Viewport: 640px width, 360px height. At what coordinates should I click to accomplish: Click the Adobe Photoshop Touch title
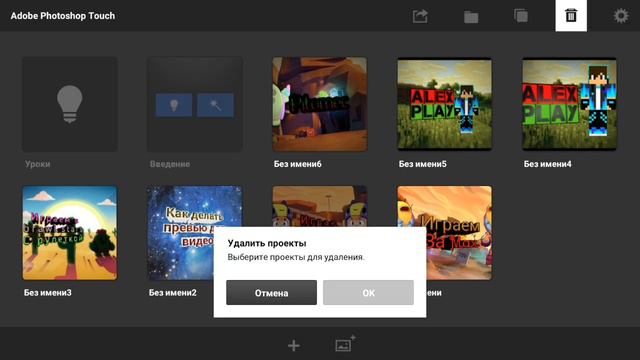pos(63,16)
